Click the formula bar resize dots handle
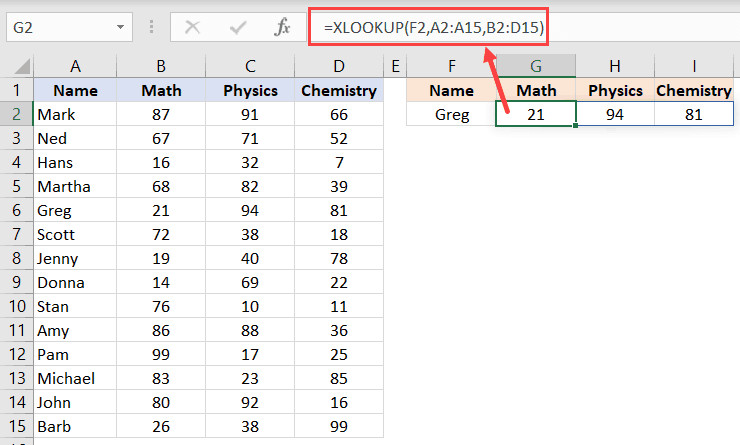 click(x=151, y=27)
